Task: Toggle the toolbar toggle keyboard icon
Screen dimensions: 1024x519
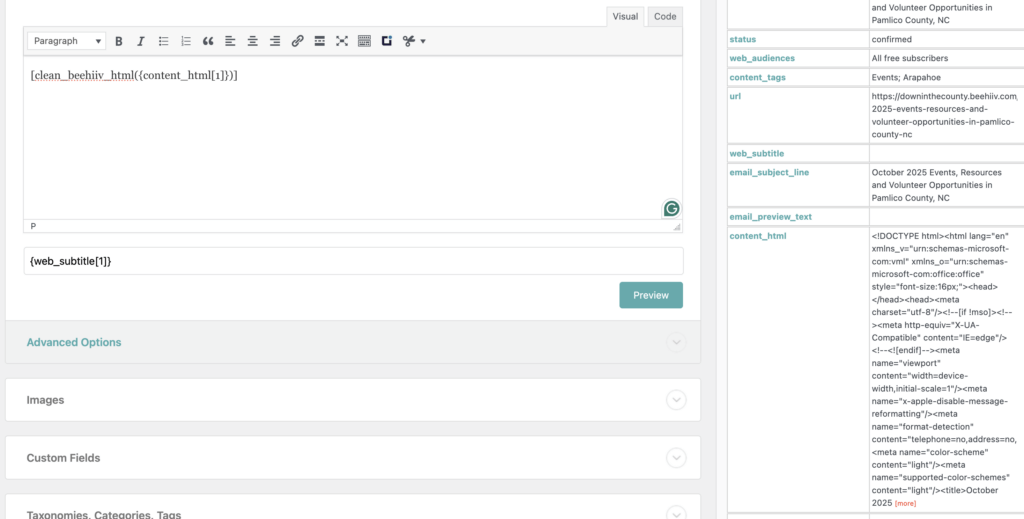Action: click(x=364, y=41)
